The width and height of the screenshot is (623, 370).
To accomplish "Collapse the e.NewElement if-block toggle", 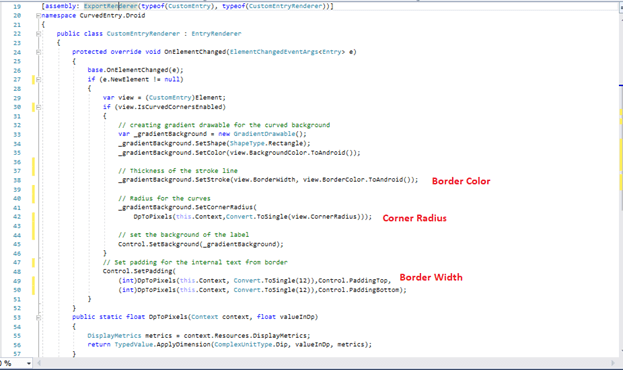I will coord(39,79).
